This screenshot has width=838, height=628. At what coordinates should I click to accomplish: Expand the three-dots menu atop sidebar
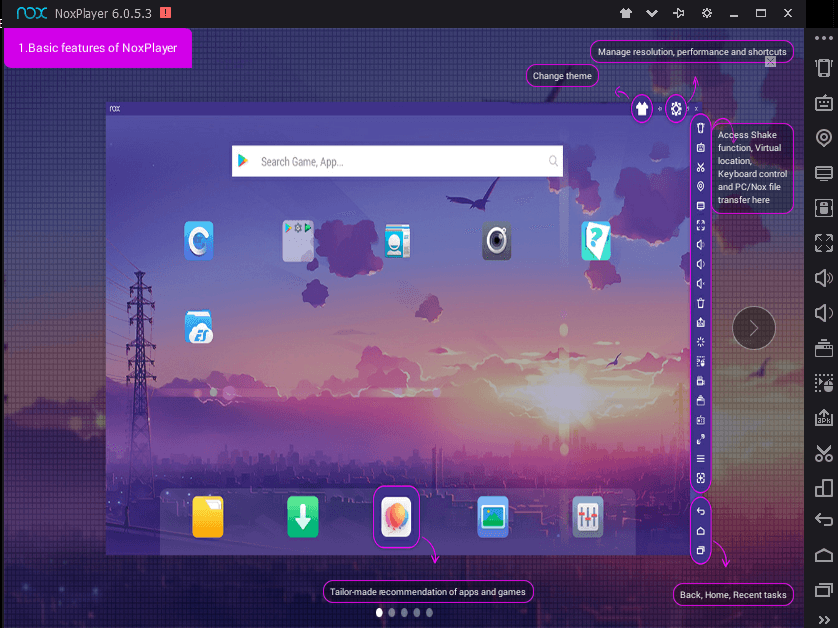tap(823, 38)
